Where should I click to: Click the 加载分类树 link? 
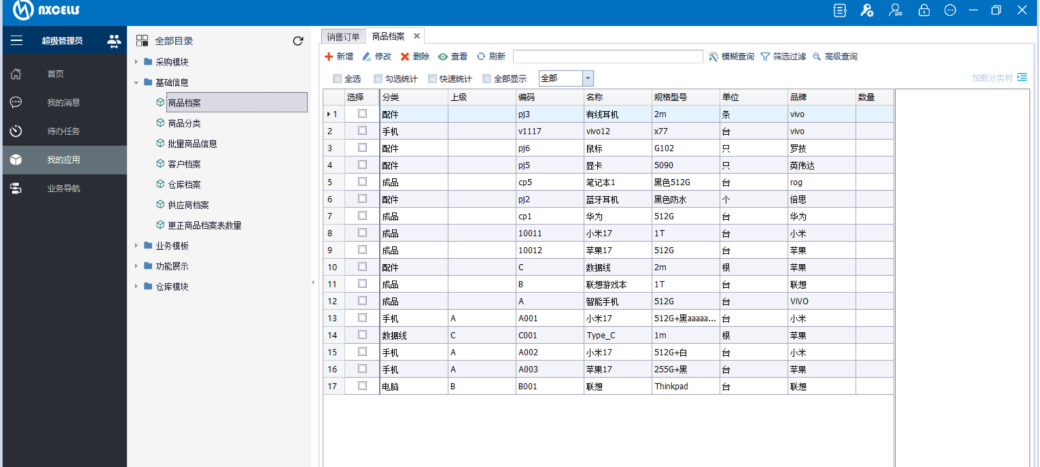coord(992,78)
